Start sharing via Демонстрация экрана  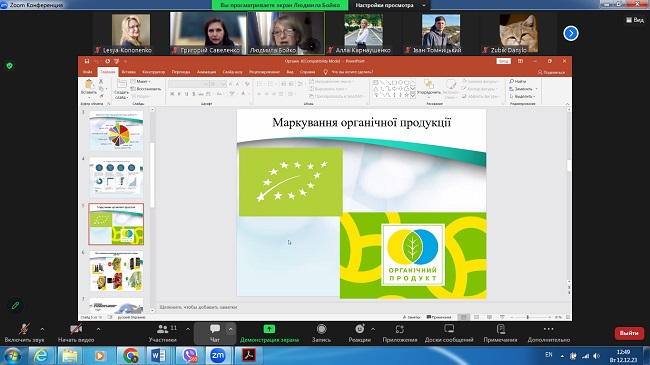tap(269, 333)
